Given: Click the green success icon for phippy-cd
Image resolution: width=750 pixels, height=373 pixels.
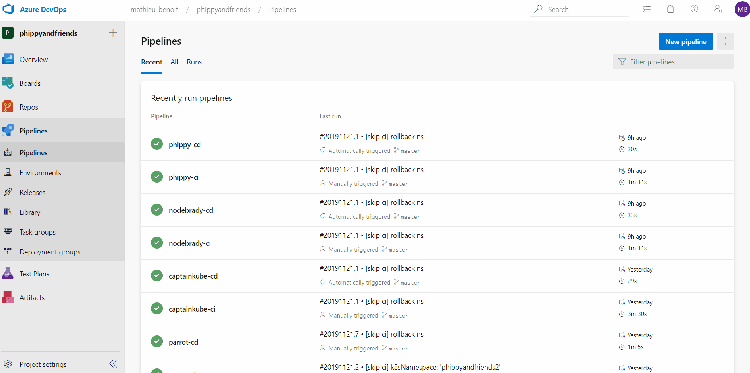Looking at the screenshot, I should 156,143.
